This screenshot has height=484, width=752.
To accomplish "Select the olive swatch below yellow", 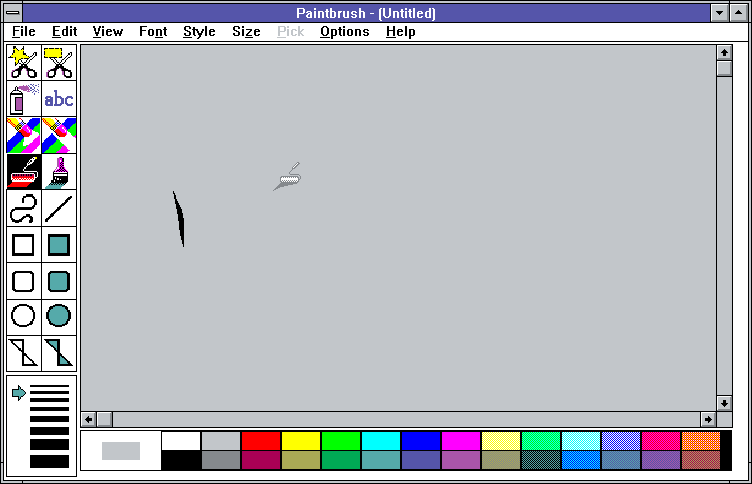I will click(301, 460).
